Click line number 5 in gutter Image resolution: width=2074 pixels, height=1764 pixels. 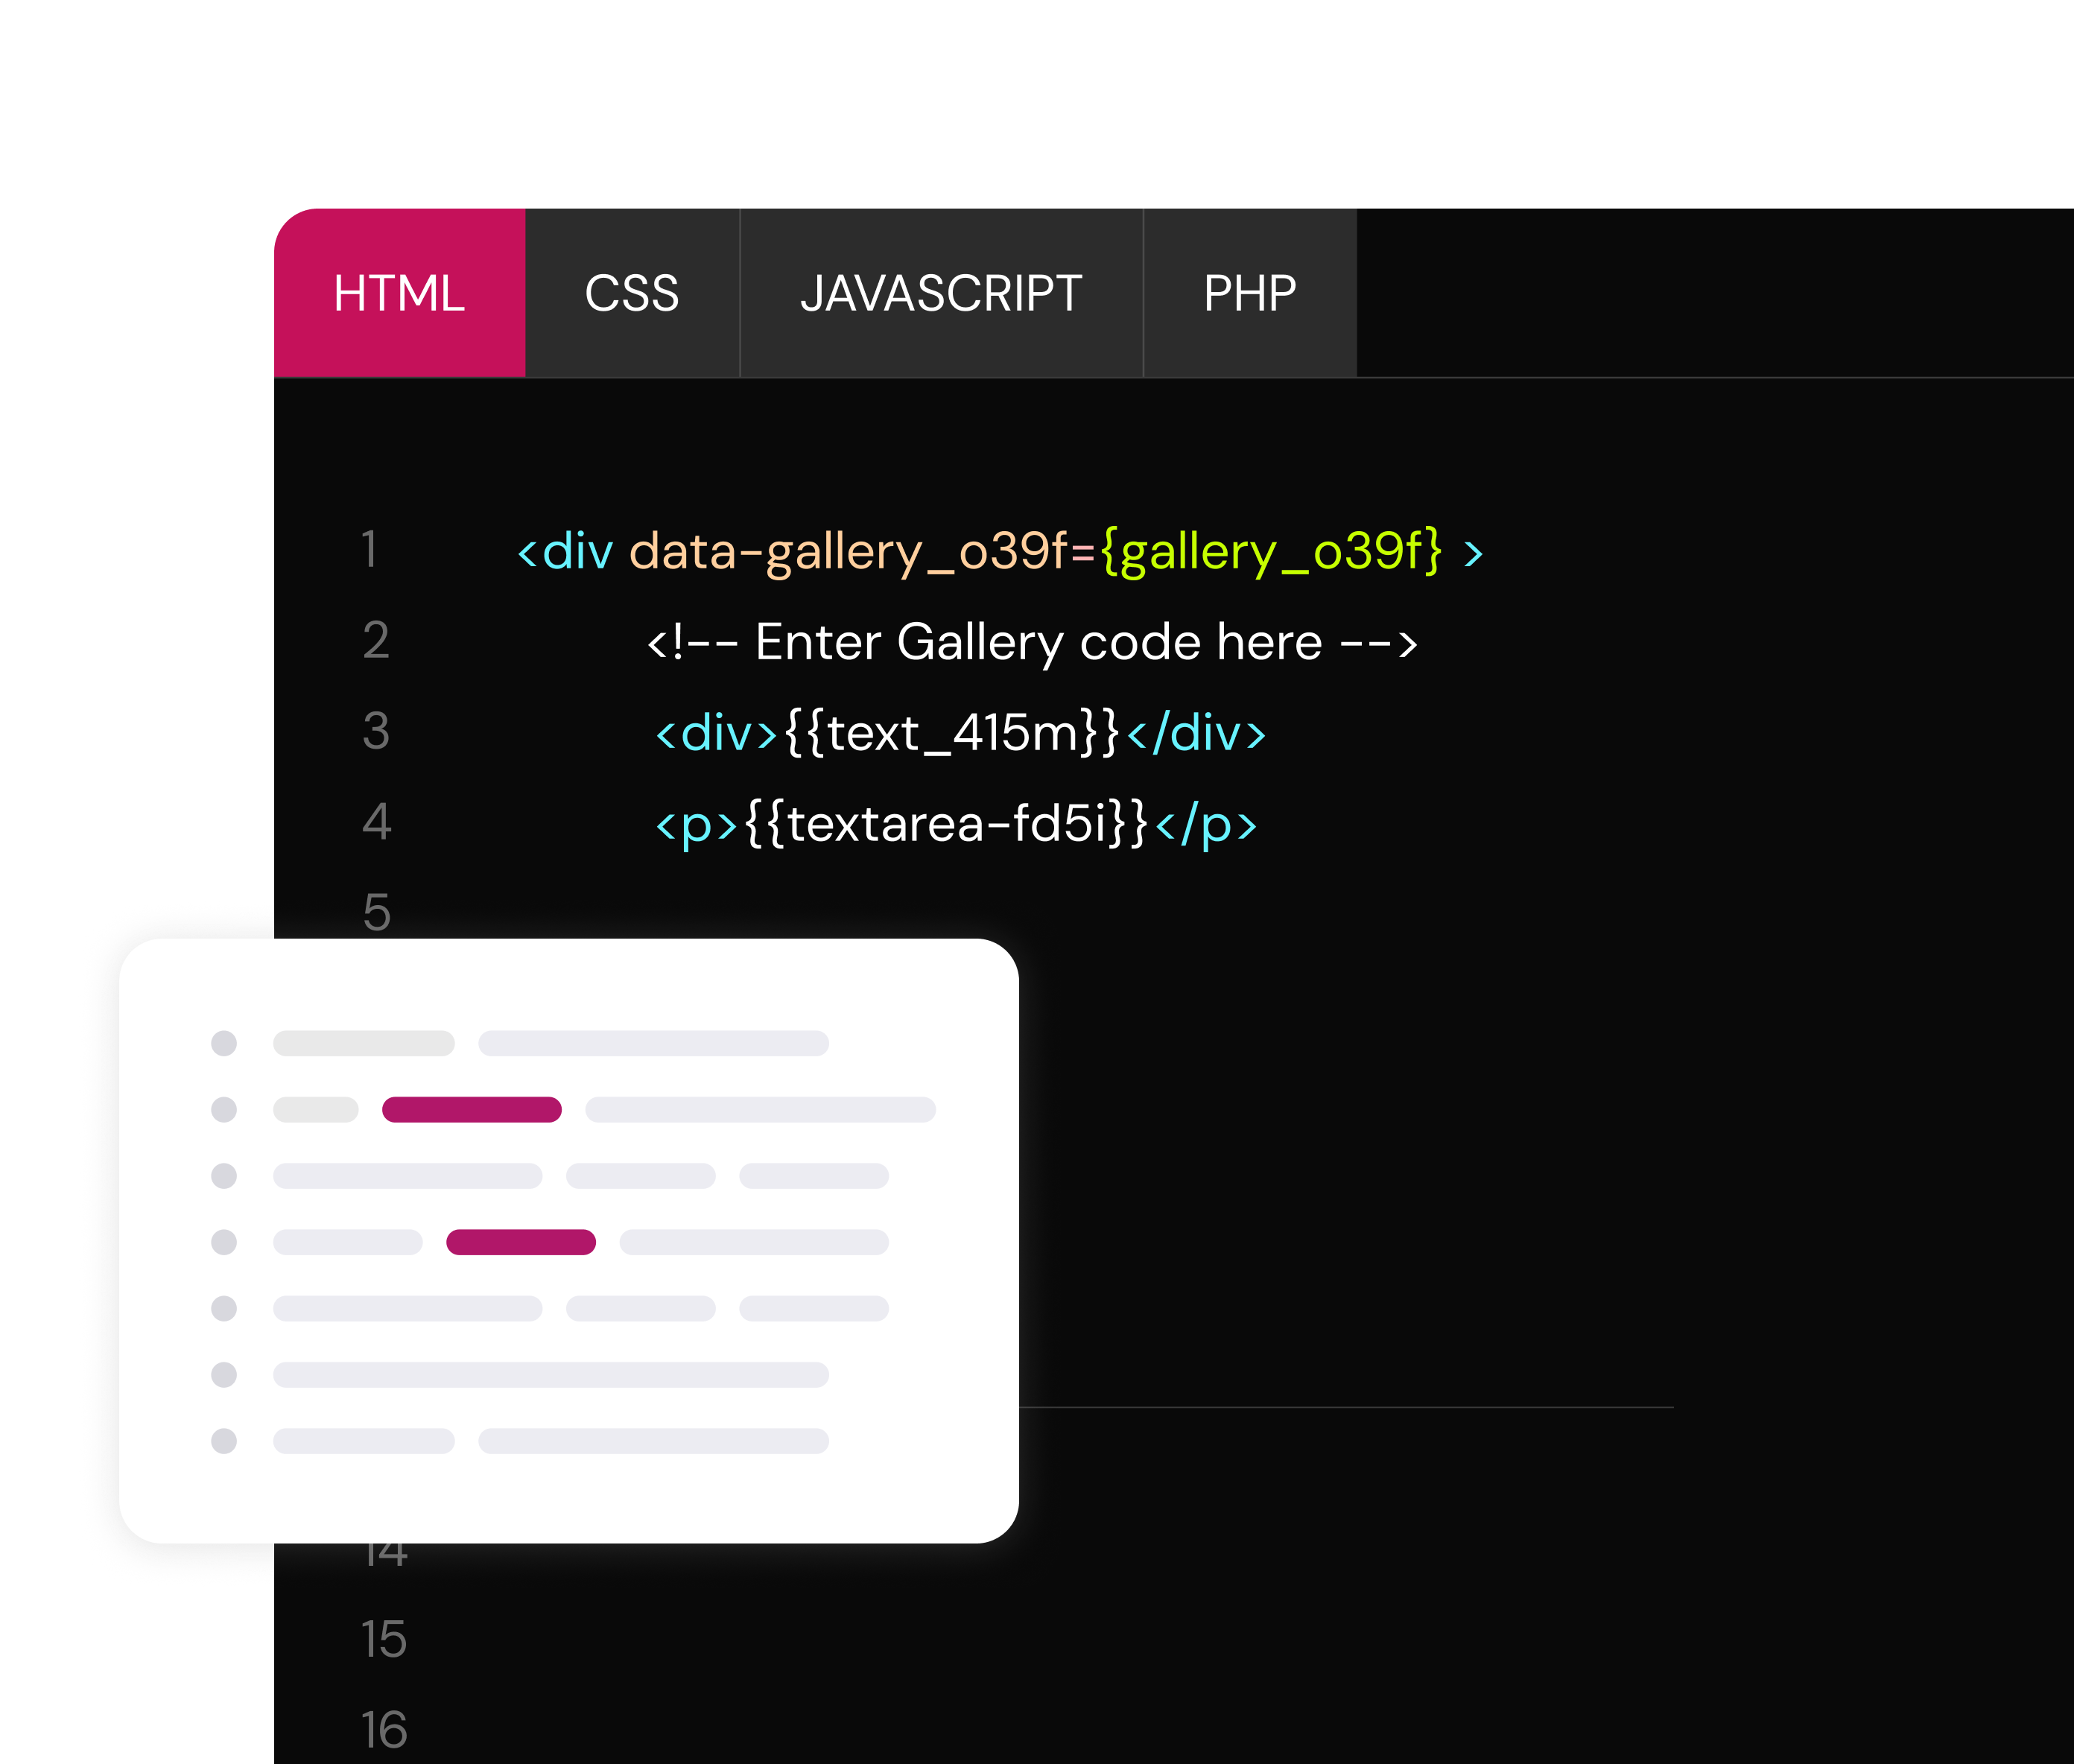click(376, 912)
